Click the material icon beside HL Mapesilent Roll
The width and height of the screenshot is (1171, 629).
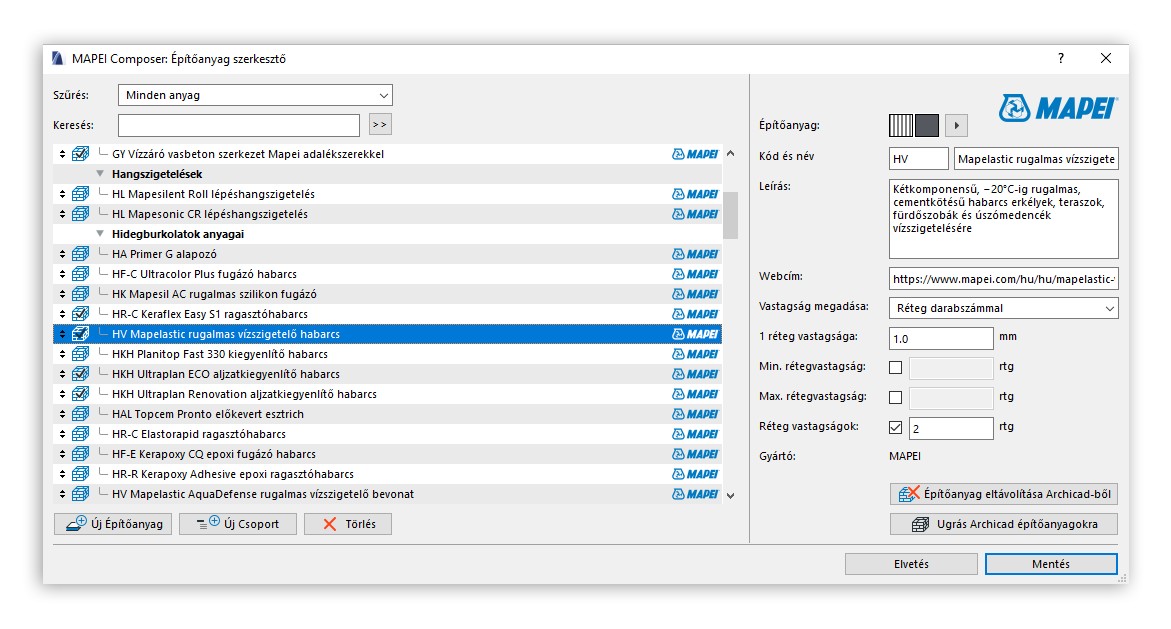click(80, 194)
